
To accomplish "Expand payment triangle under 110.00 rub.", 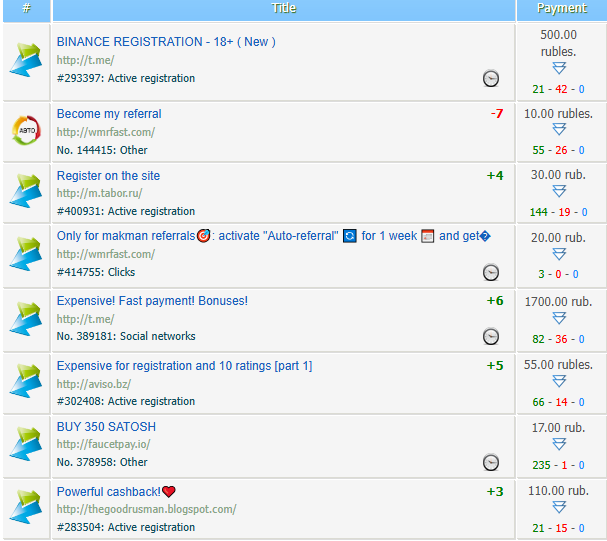I will pos(559,507).
